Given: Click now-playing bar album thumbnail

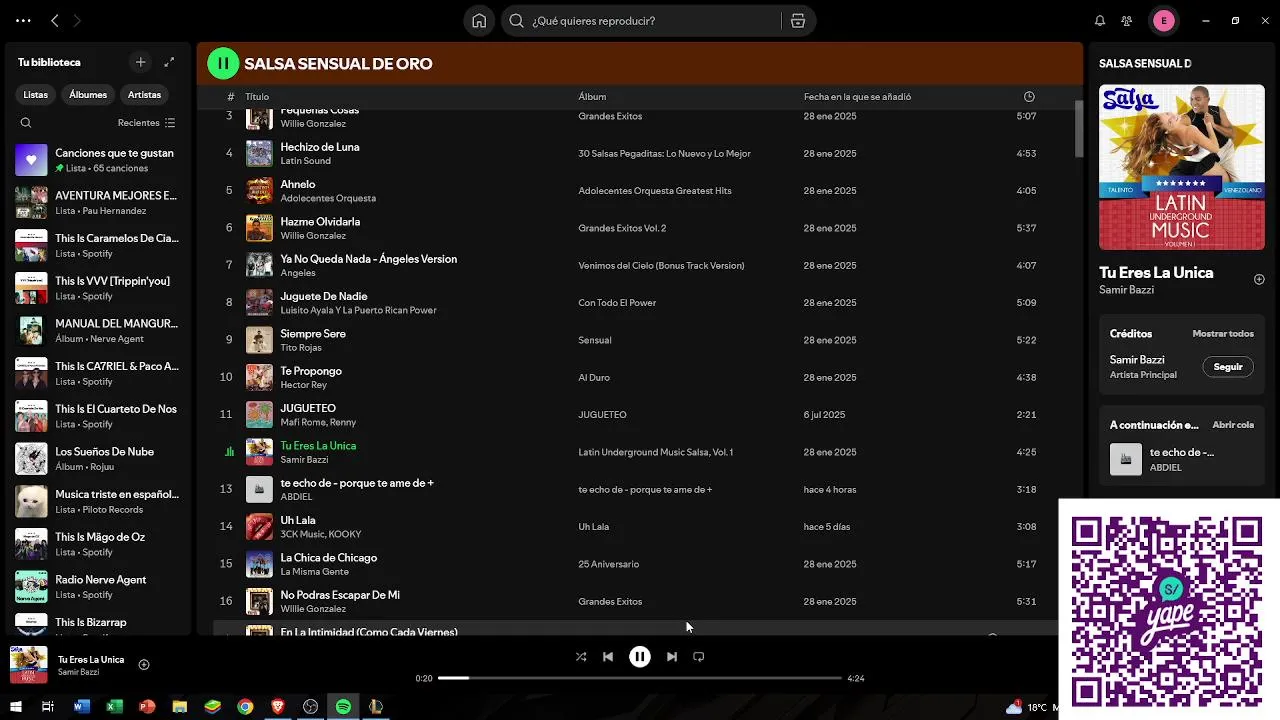Looking at the screenshot, I should coord(28,665).
